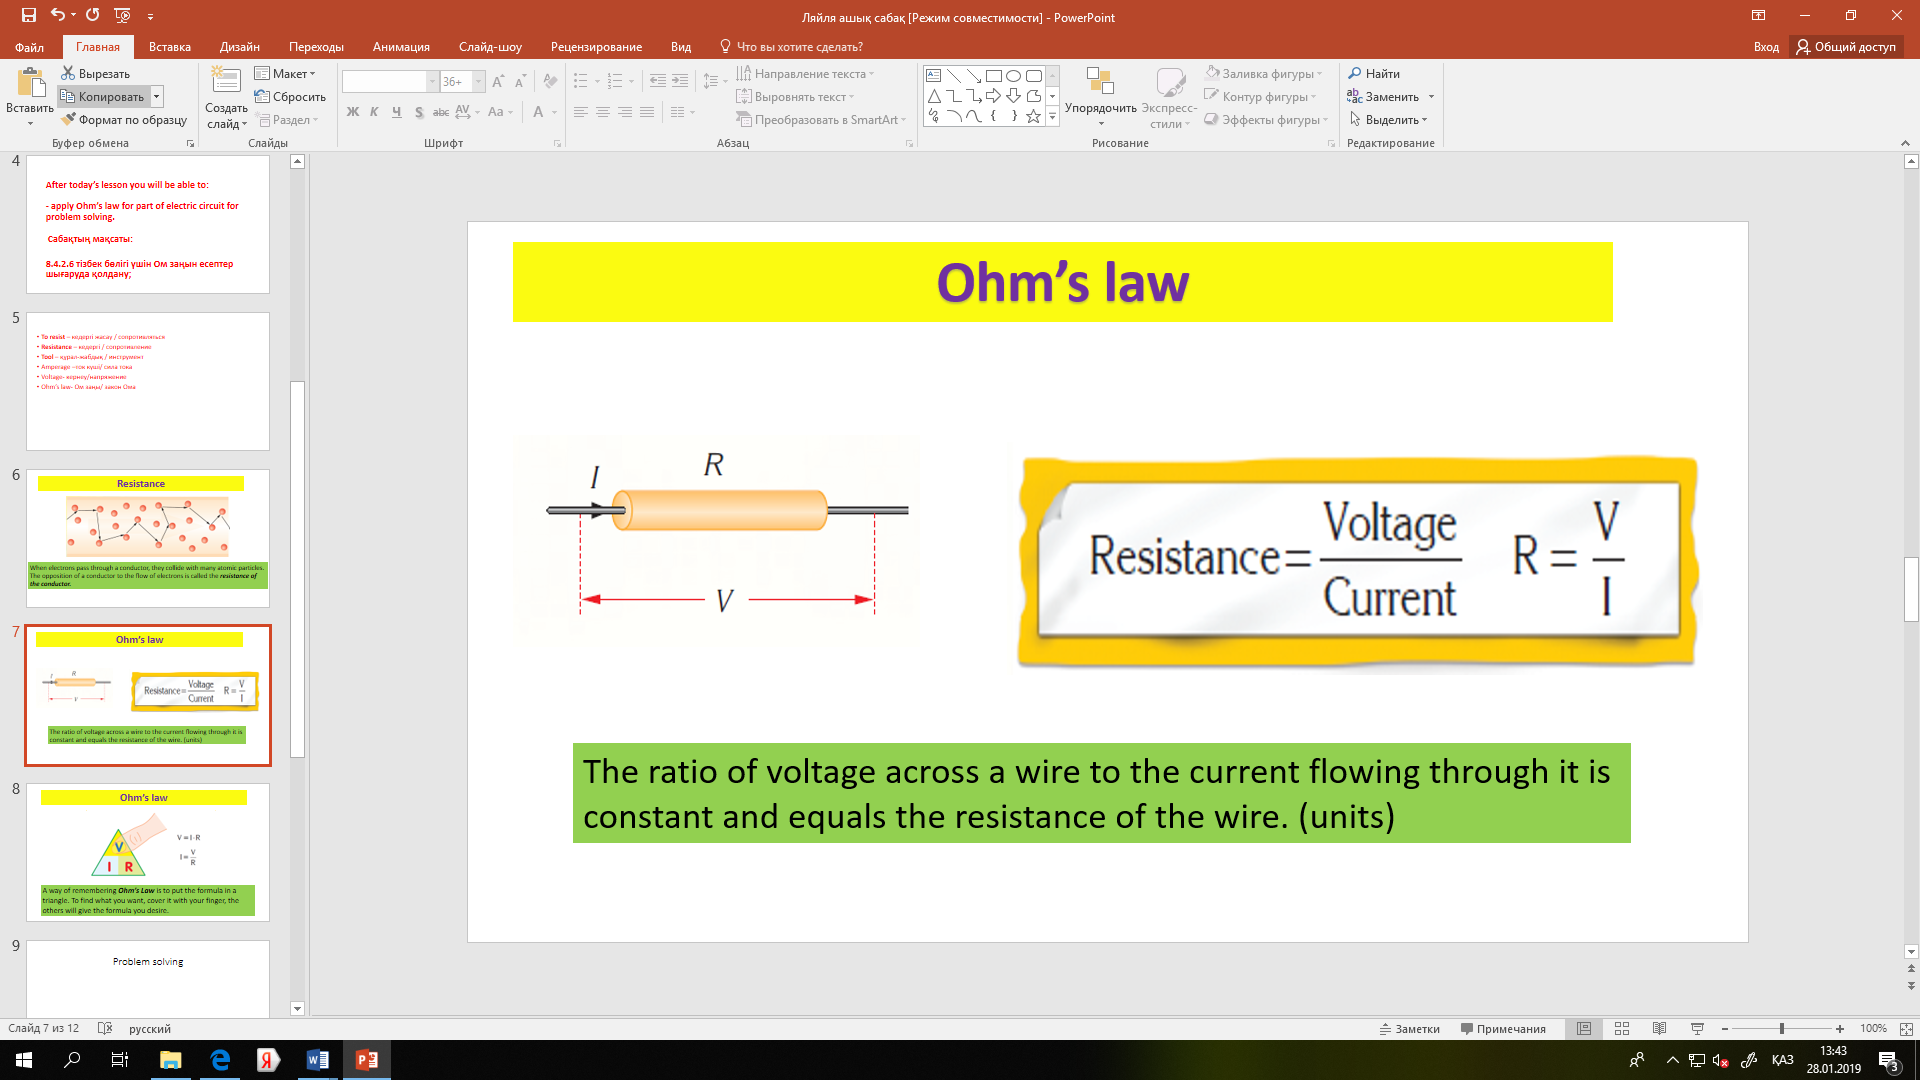
Task: Open the Insert (Вставка) ribbon tab
Action: pyautogui.click(x=169, y=47)
